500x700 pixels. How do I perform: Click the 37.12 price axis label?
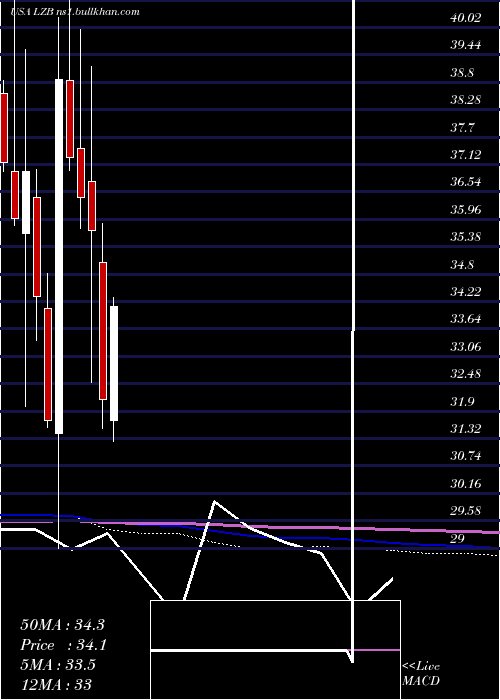coord(466,155)
